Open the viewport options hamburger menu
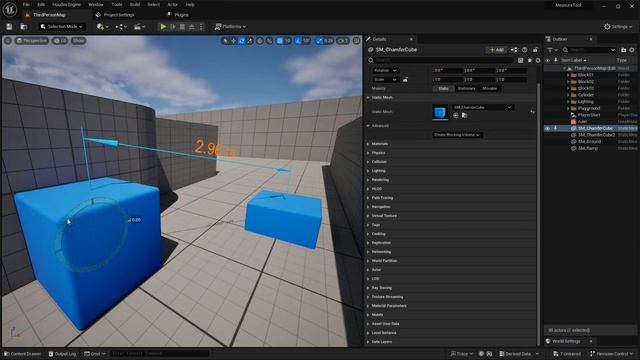 (8, 40)
